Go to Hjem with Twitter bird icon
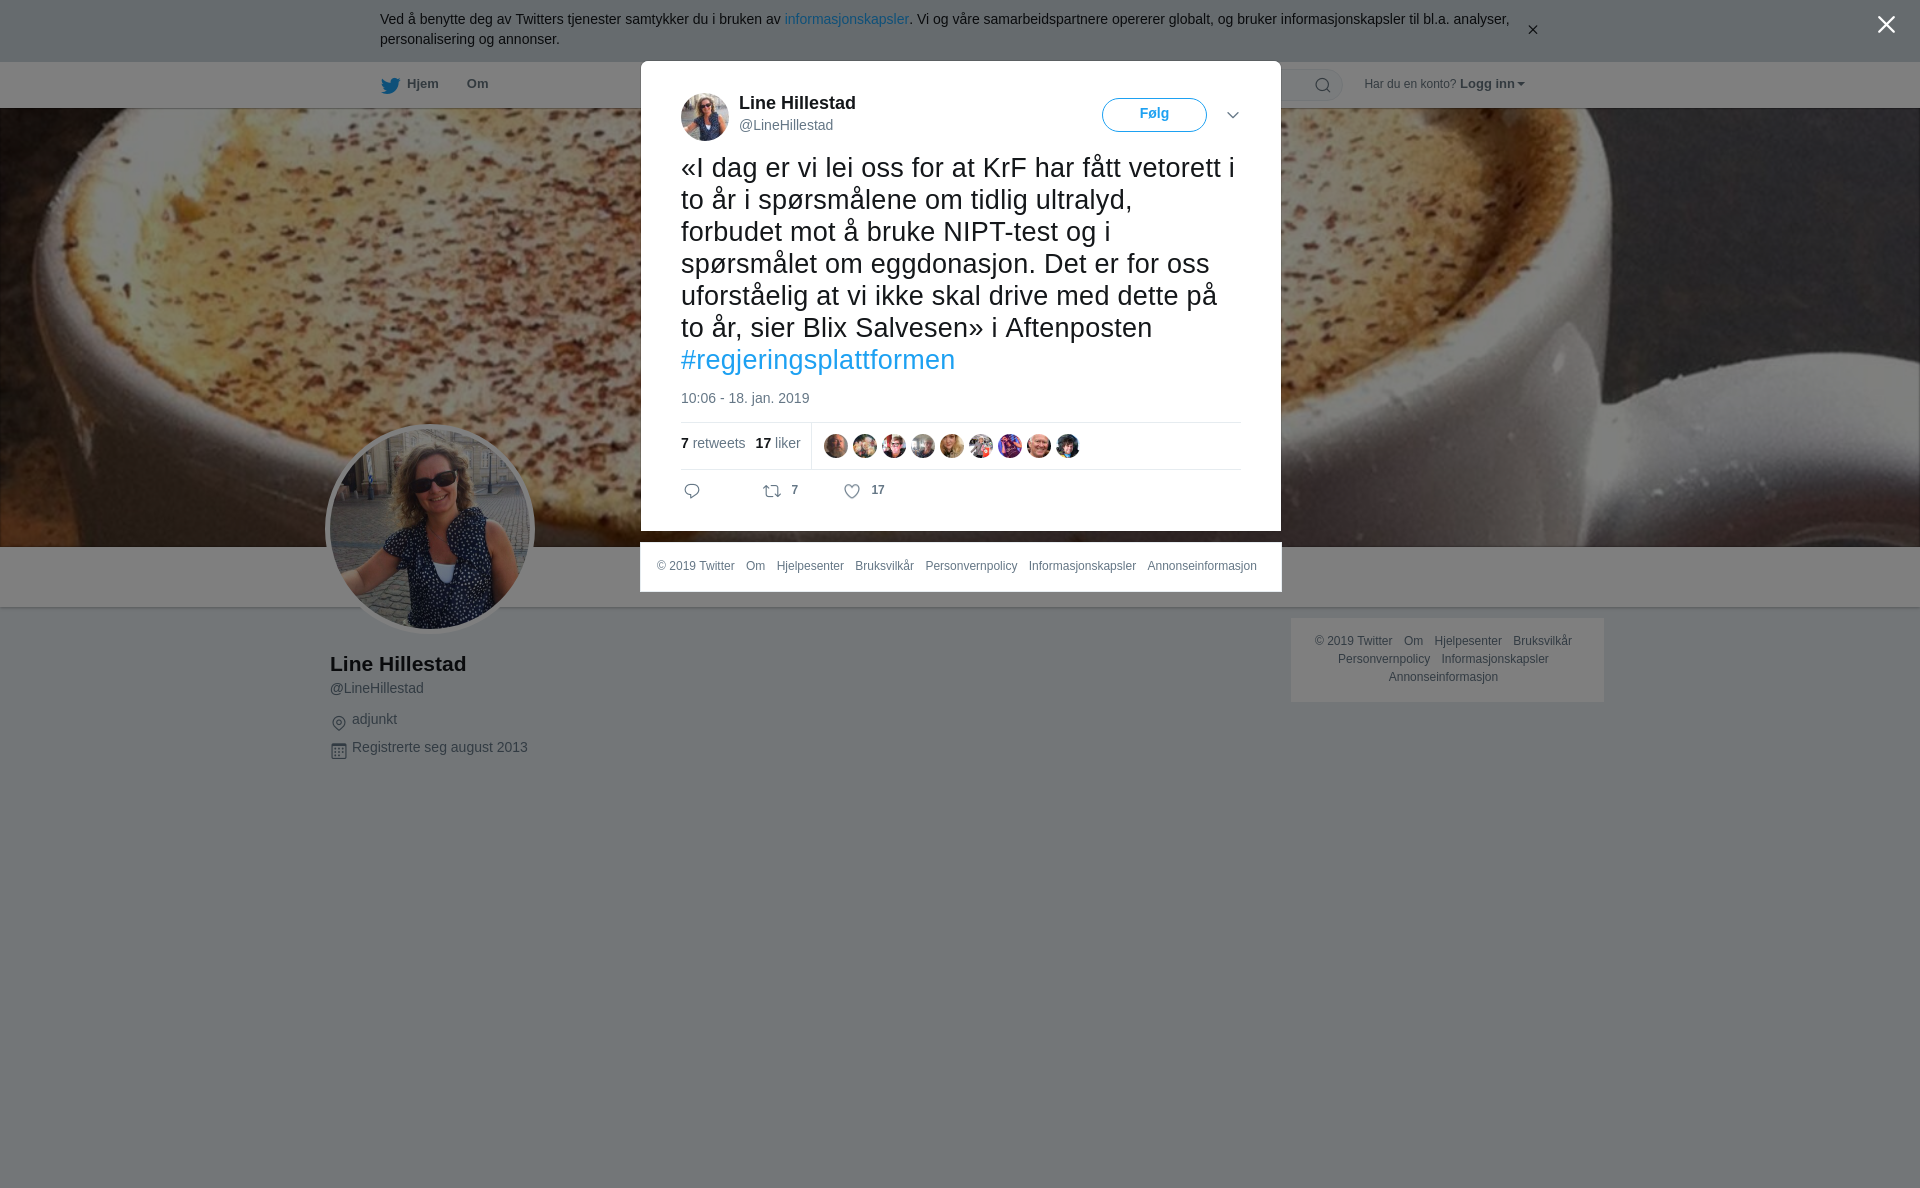This screenshot has height=1188, width=1920. pyautogui.click(x=410, y=85)
